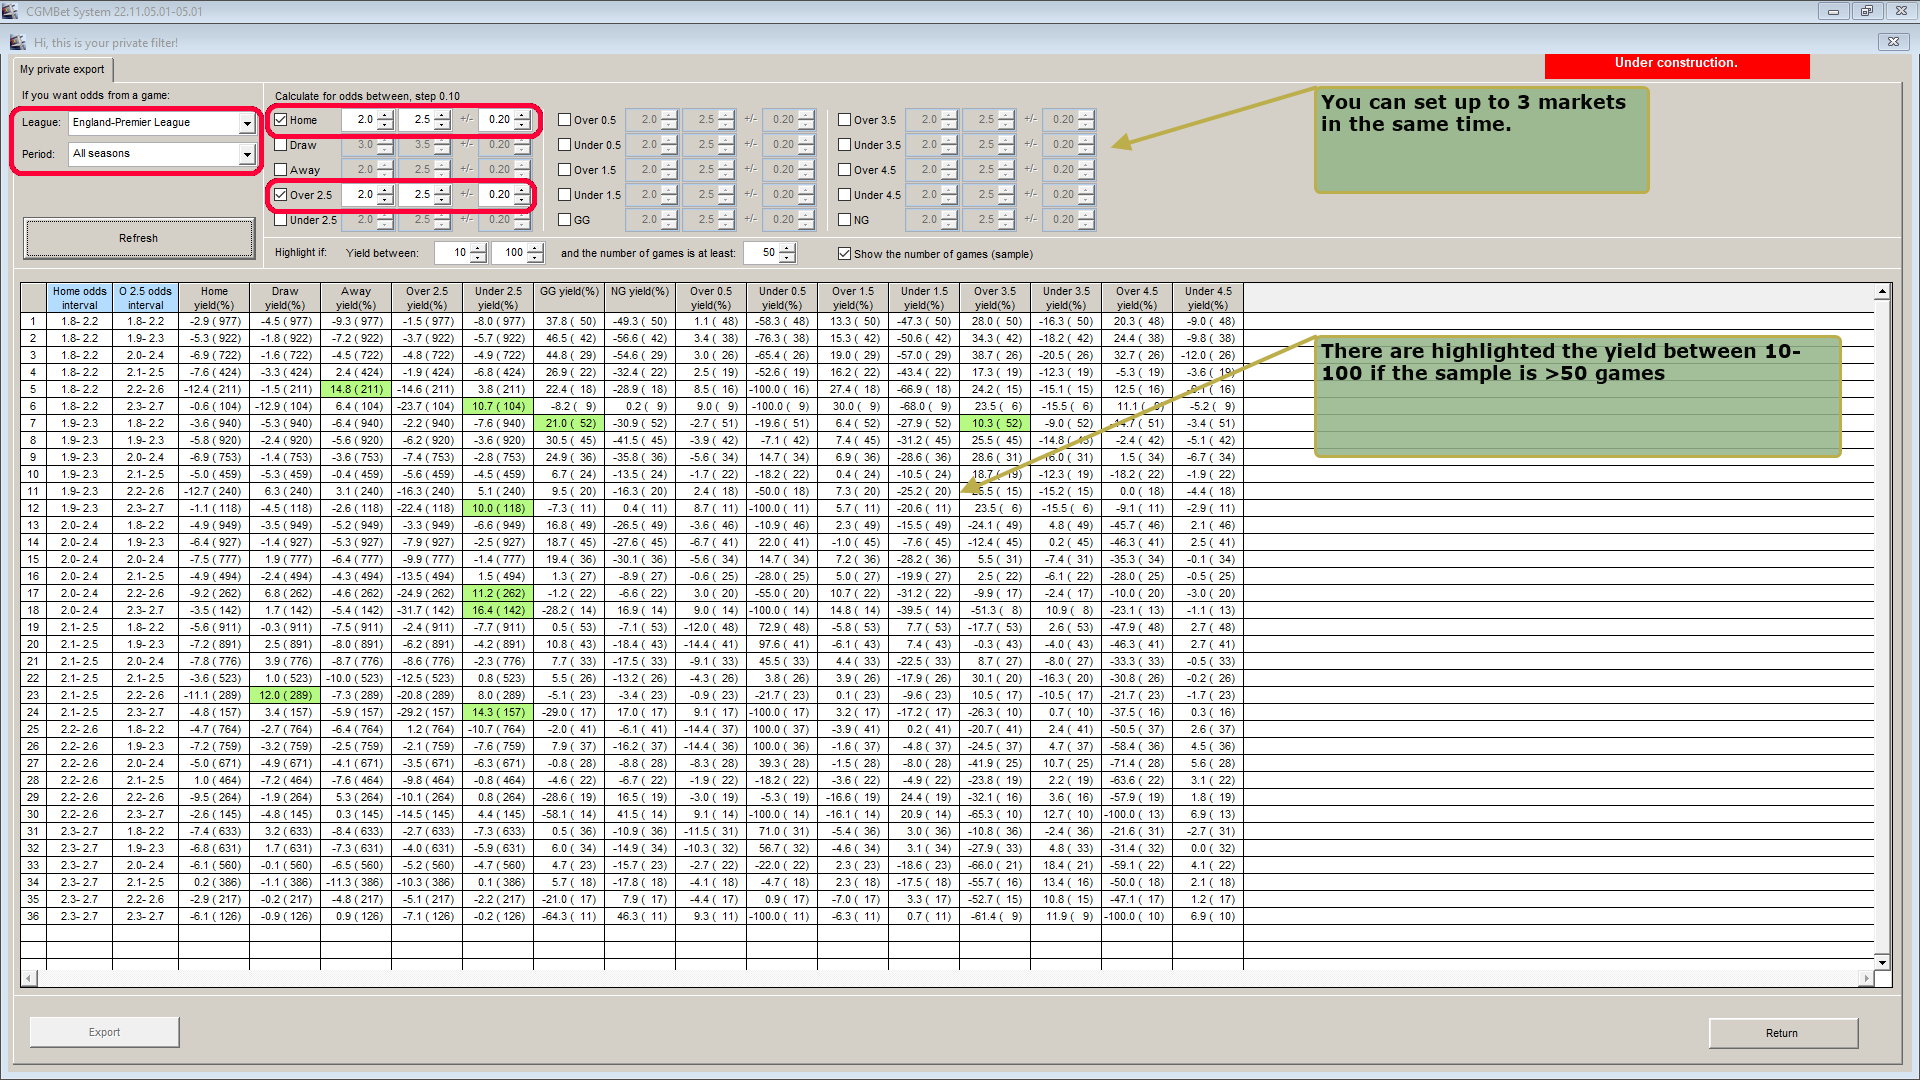Restore down the application window
The image size is (1920, 1080).
1866,12
